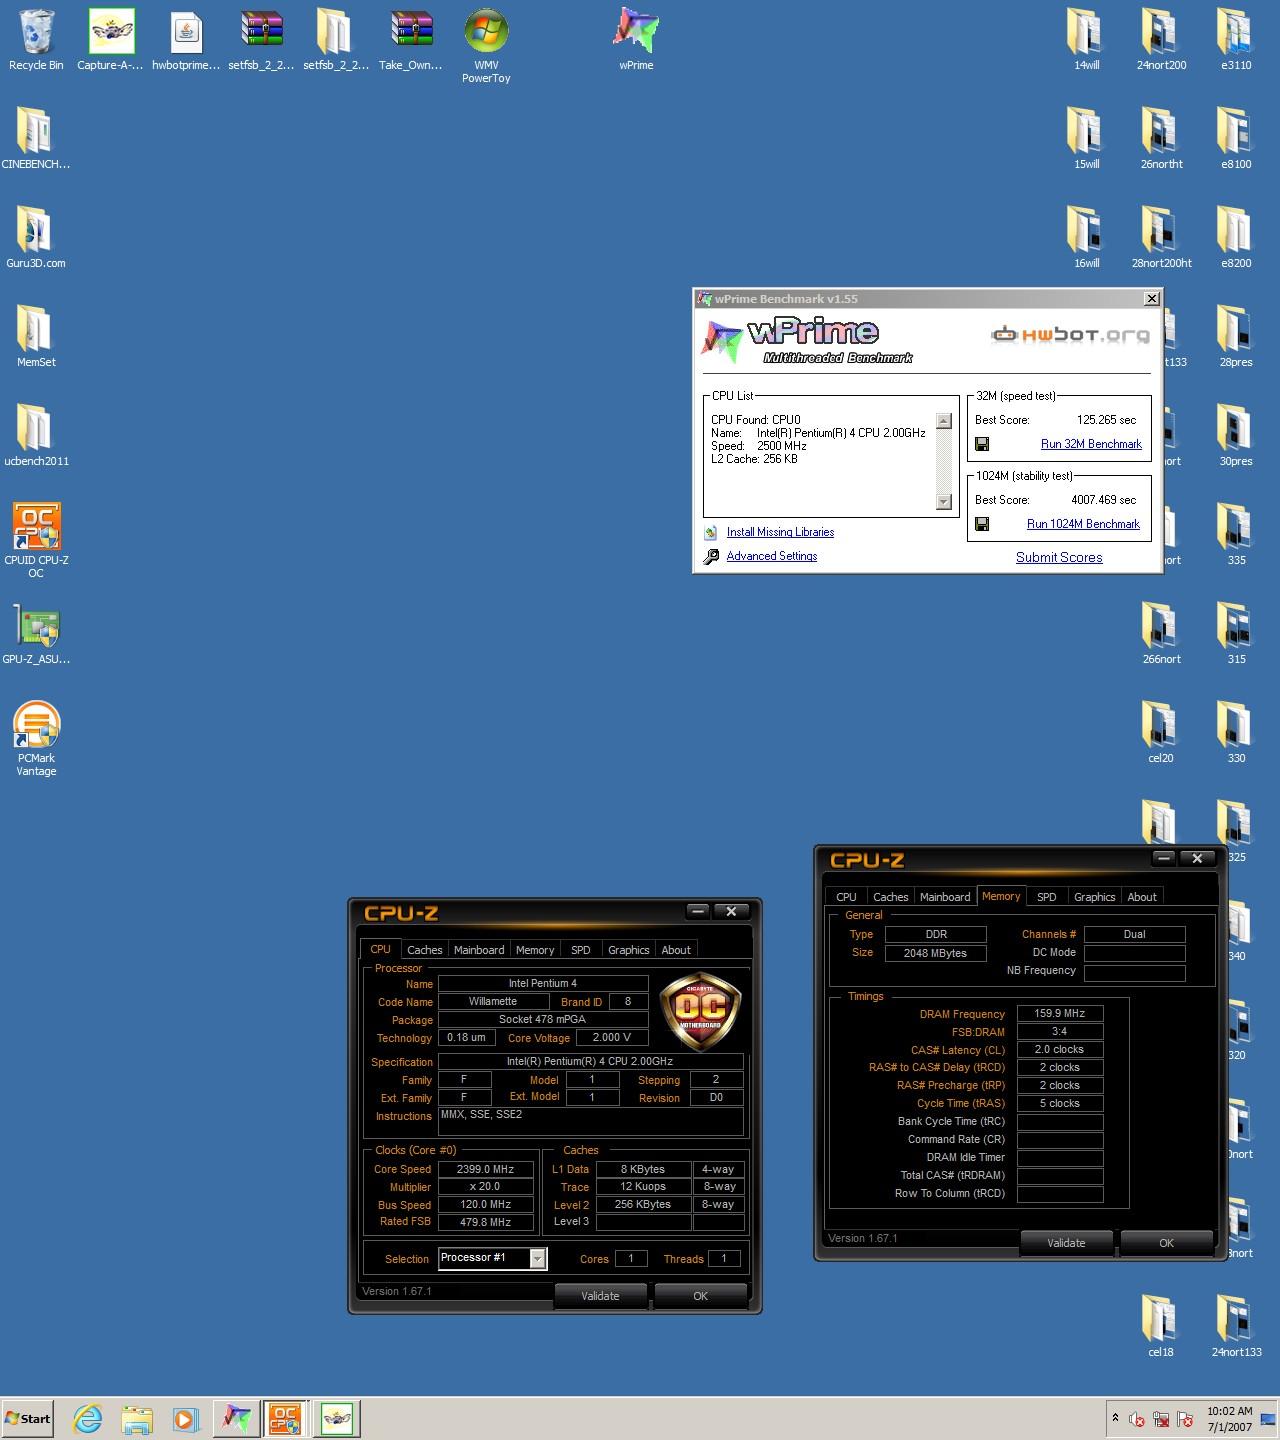Screen dimensions: 1280x1440
Task: Launch the GPU-Z_ASU desktop shortcut
Action: (x=36, y=633)
